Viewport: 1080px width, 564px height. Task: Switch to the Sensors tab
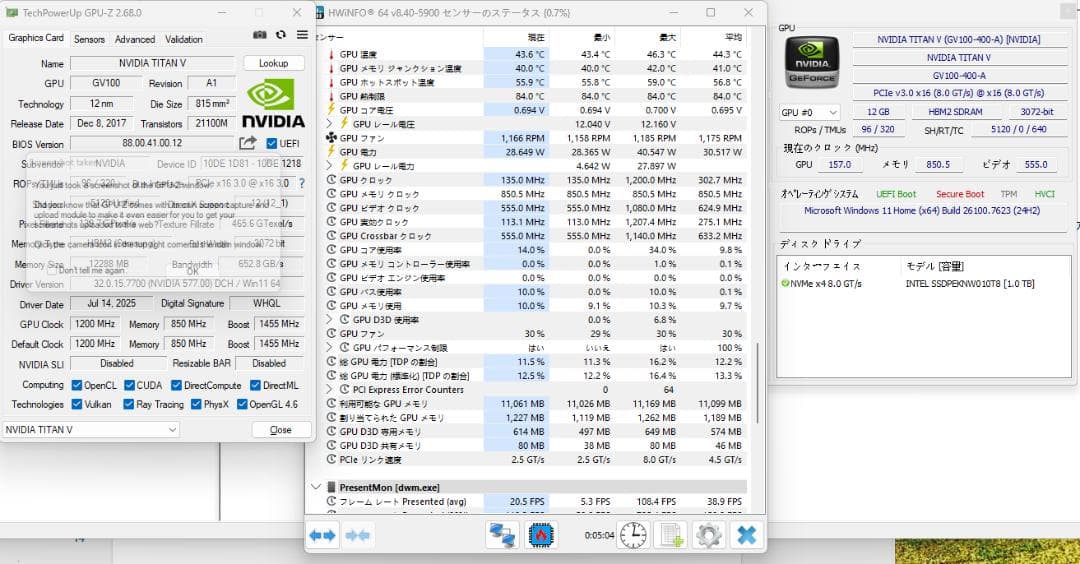90,39
